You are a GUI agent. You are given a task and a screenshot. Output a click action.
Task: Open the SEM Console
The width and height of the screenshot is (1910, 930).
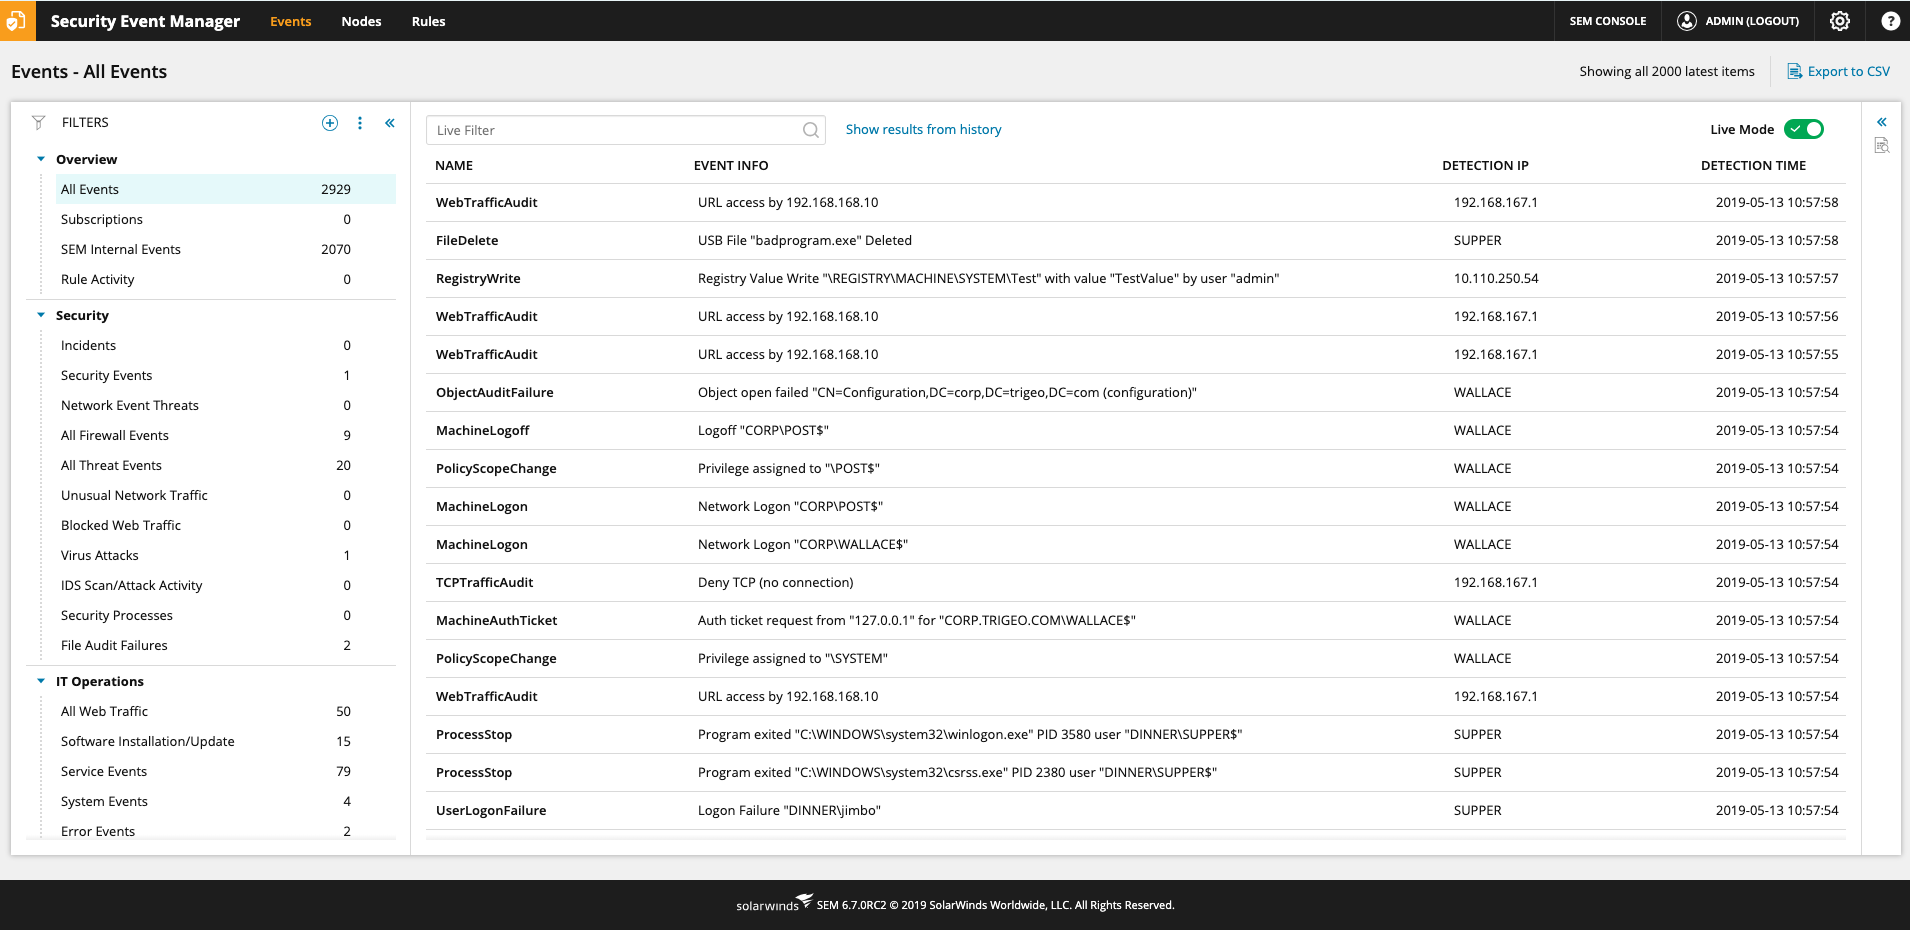1606,21
